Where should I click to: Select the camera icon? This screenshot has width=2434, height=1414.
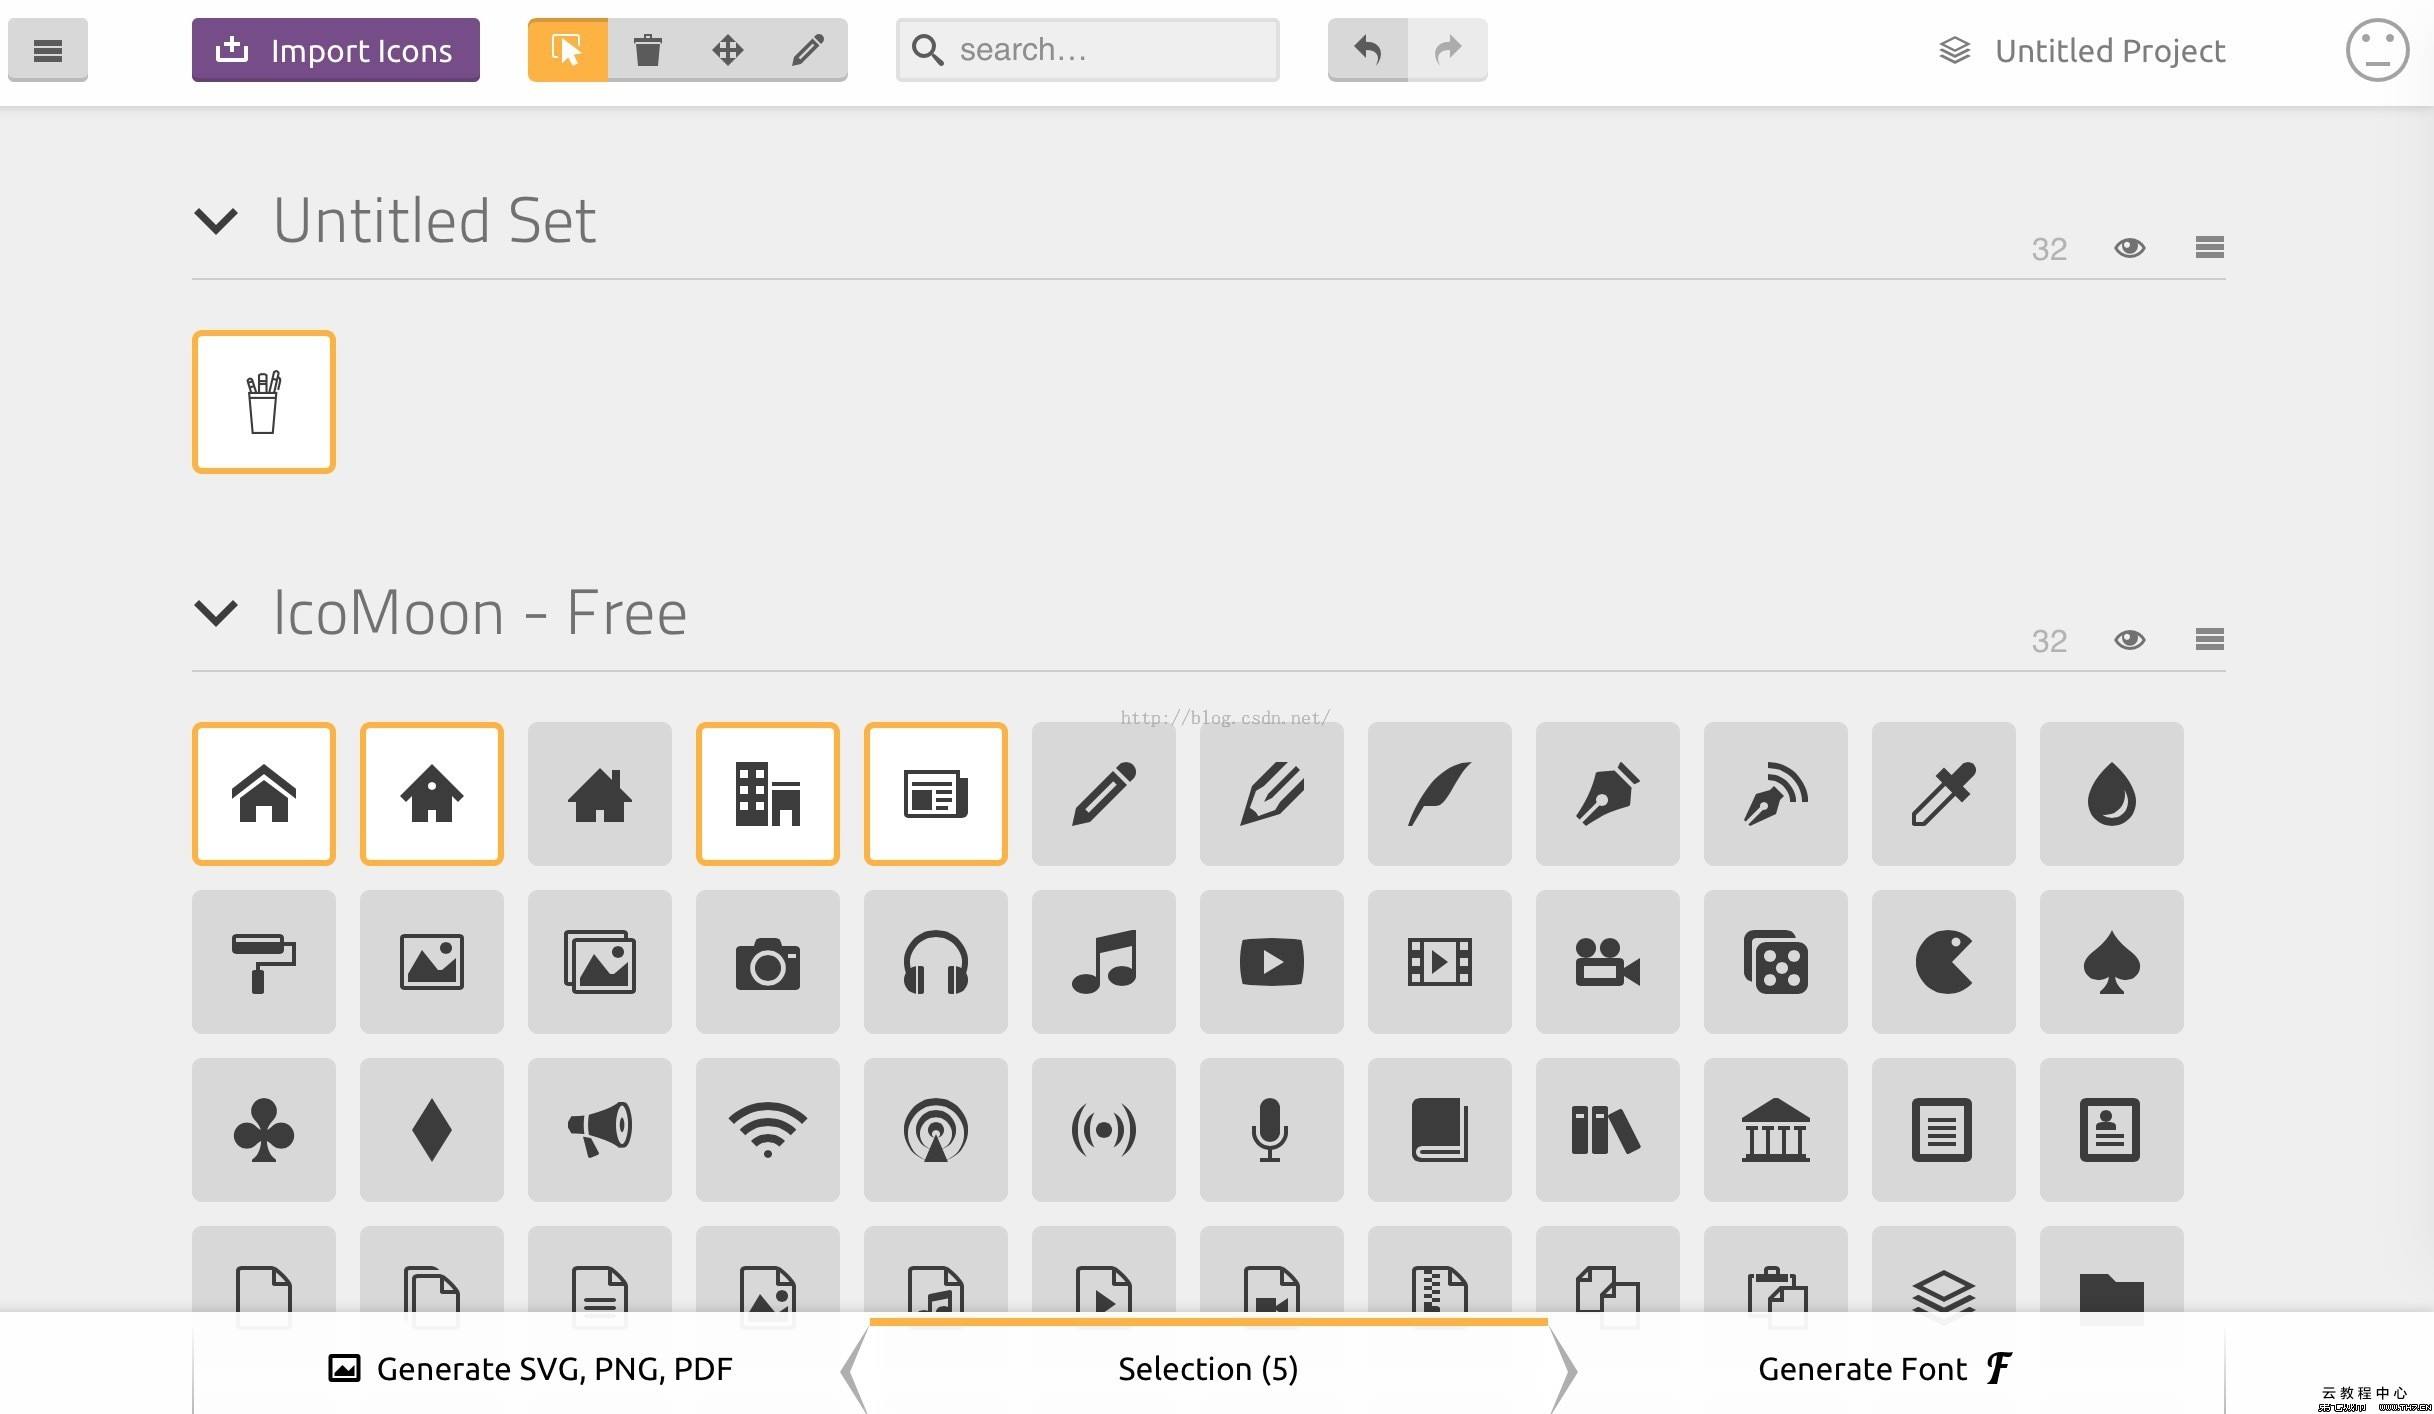(768, 961)
